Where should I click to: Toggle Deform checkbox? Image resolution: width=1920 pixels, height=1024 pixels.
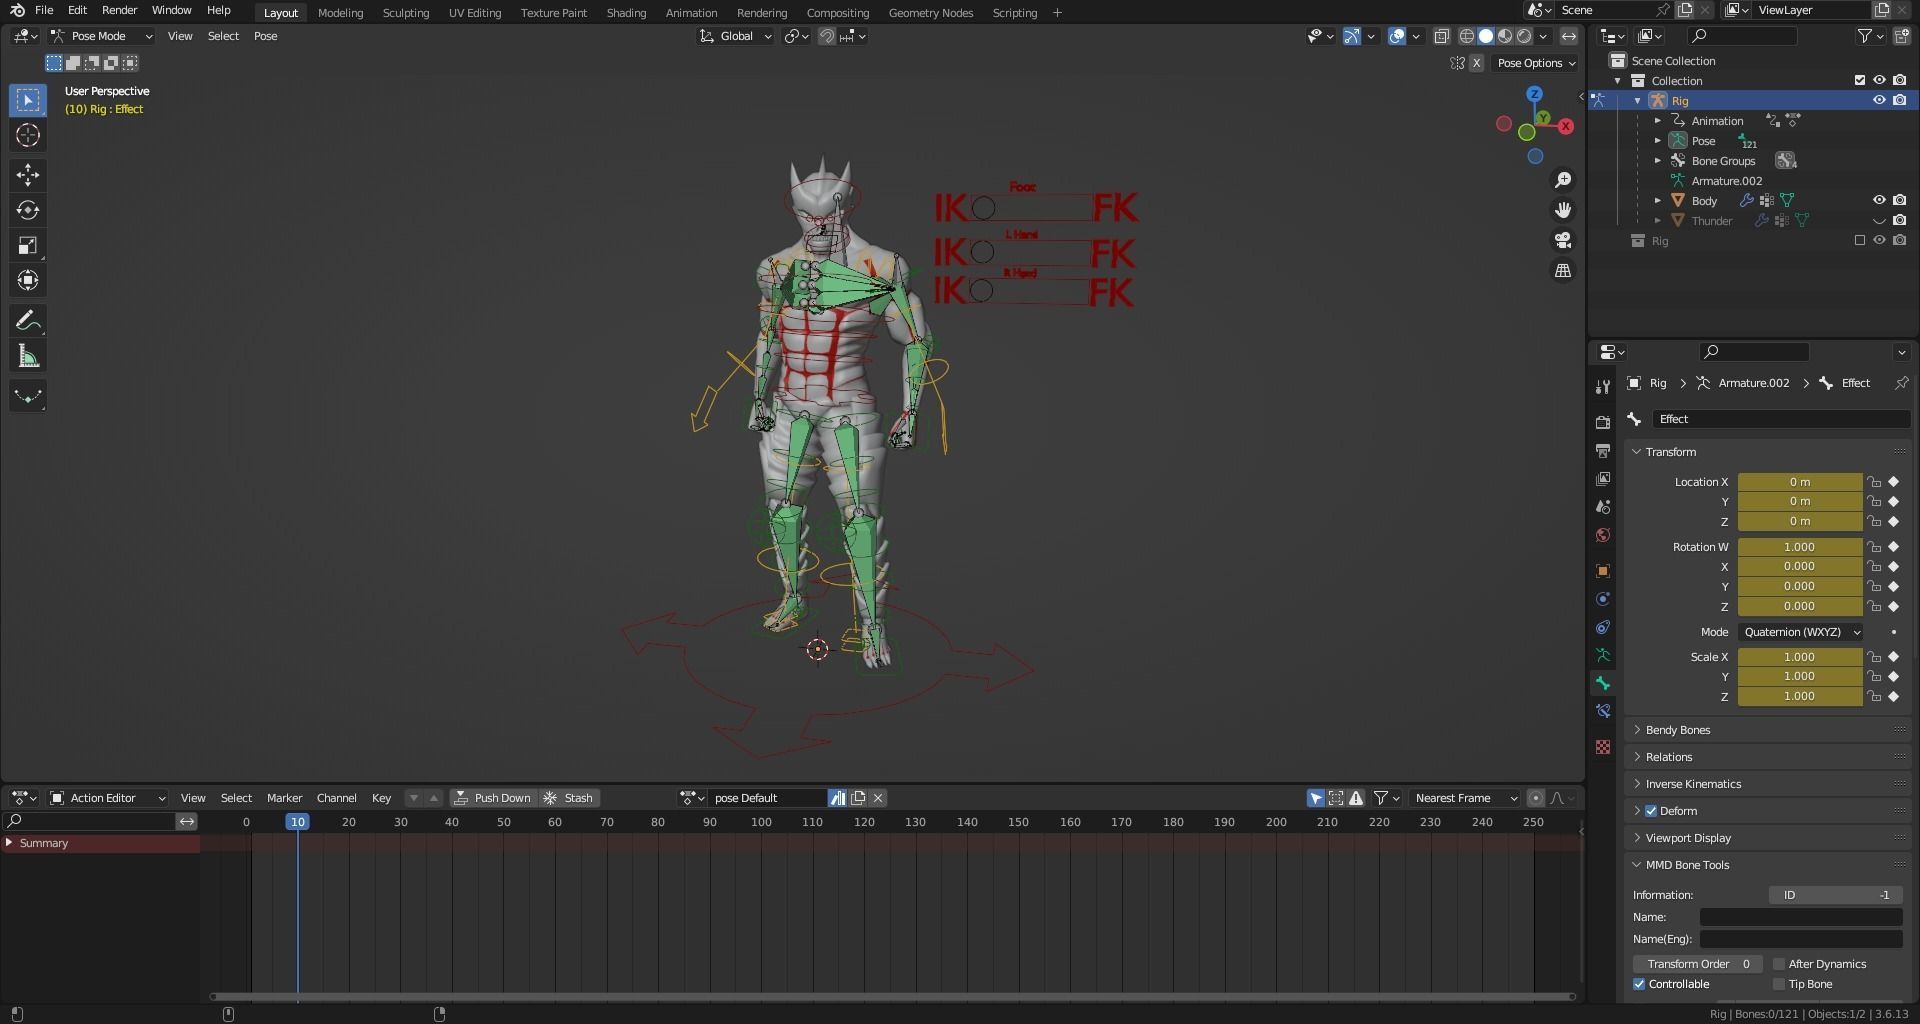1651,811
